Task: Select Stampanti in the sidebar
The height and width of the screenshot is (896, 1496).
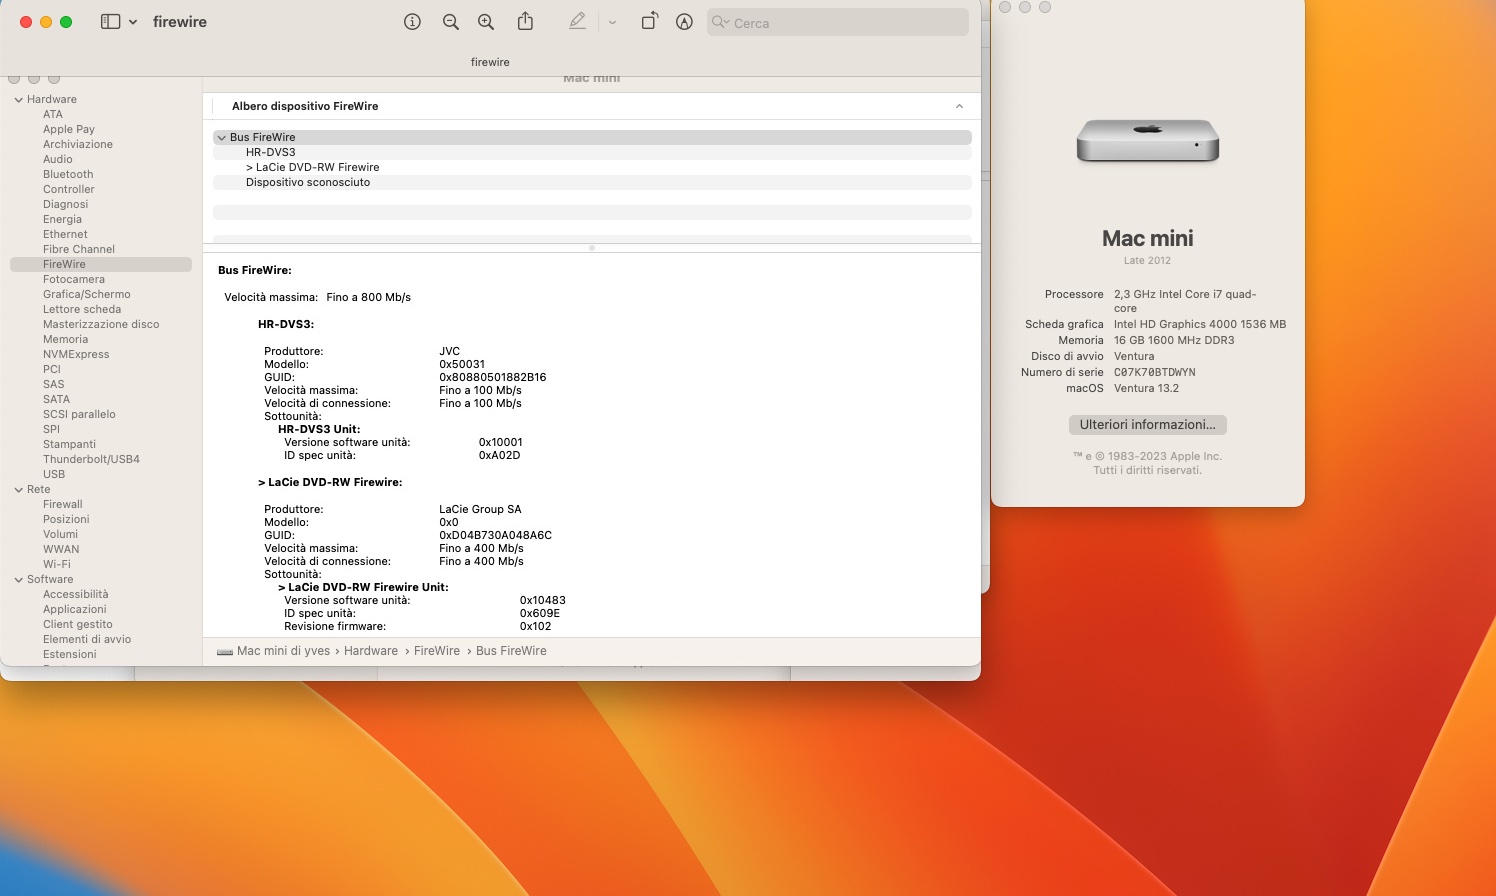Action: click(70, 445)
